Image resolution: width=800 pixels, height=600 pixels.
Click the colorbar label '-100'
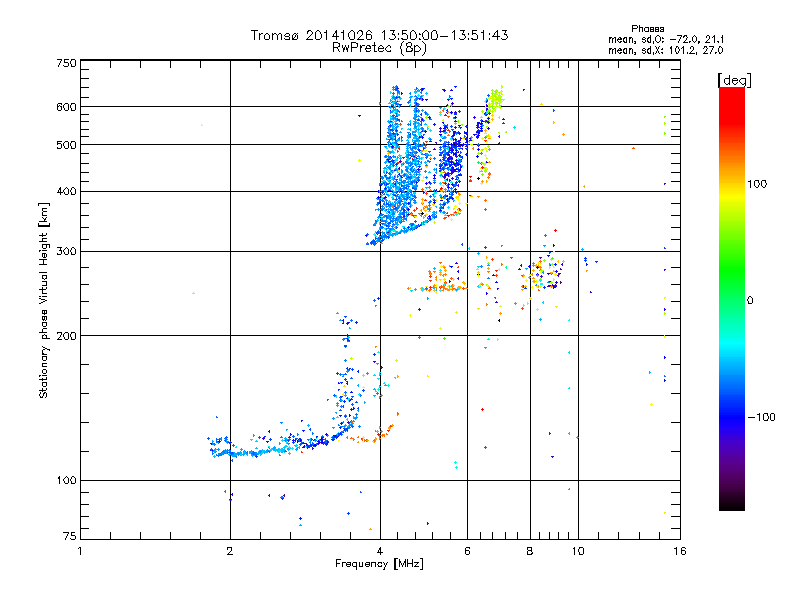pos(762,417)
